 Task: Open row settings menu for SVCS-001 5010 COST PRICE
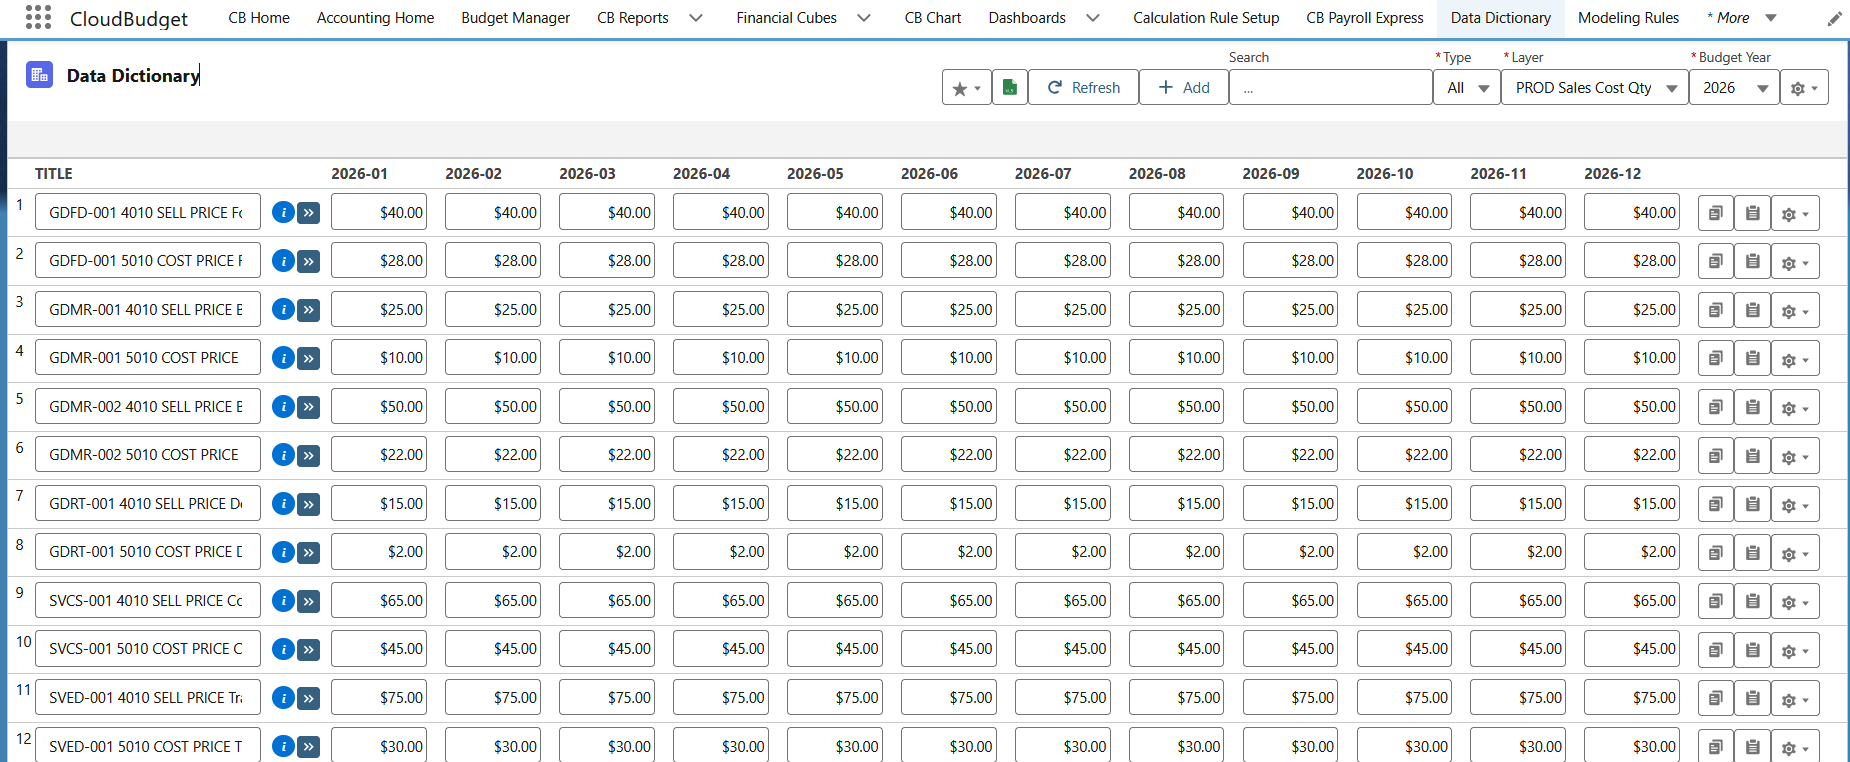(x=1795, y=649)
